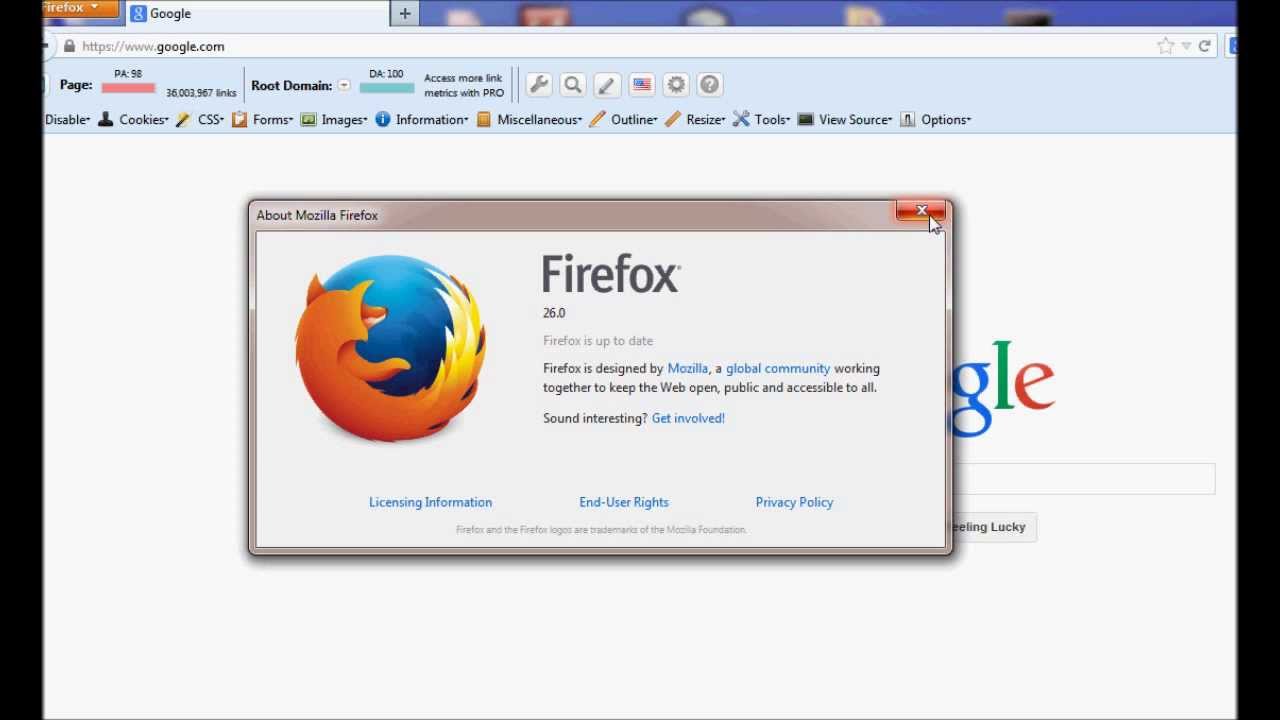Open the Forms dropdown menu
This screenshot has width=1280, height=720.
pos(273,119)
